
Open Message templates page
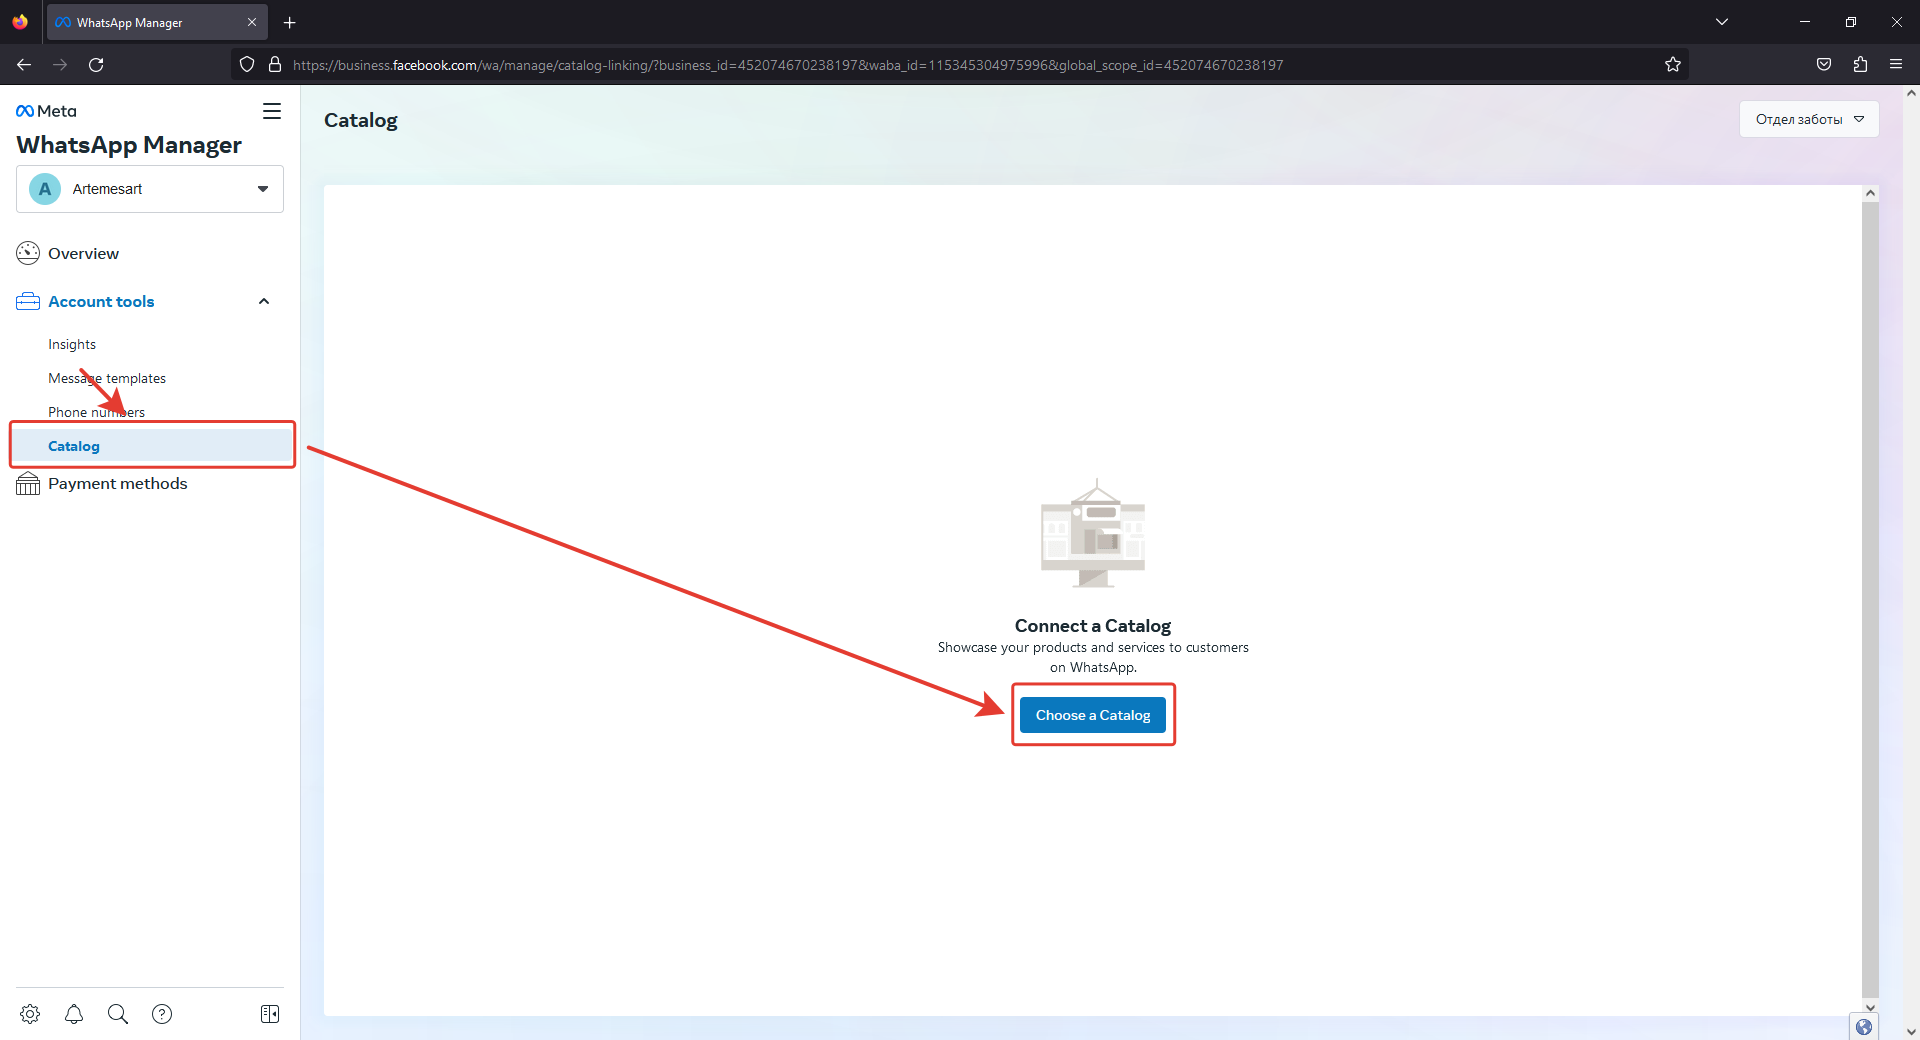point(107,378)
